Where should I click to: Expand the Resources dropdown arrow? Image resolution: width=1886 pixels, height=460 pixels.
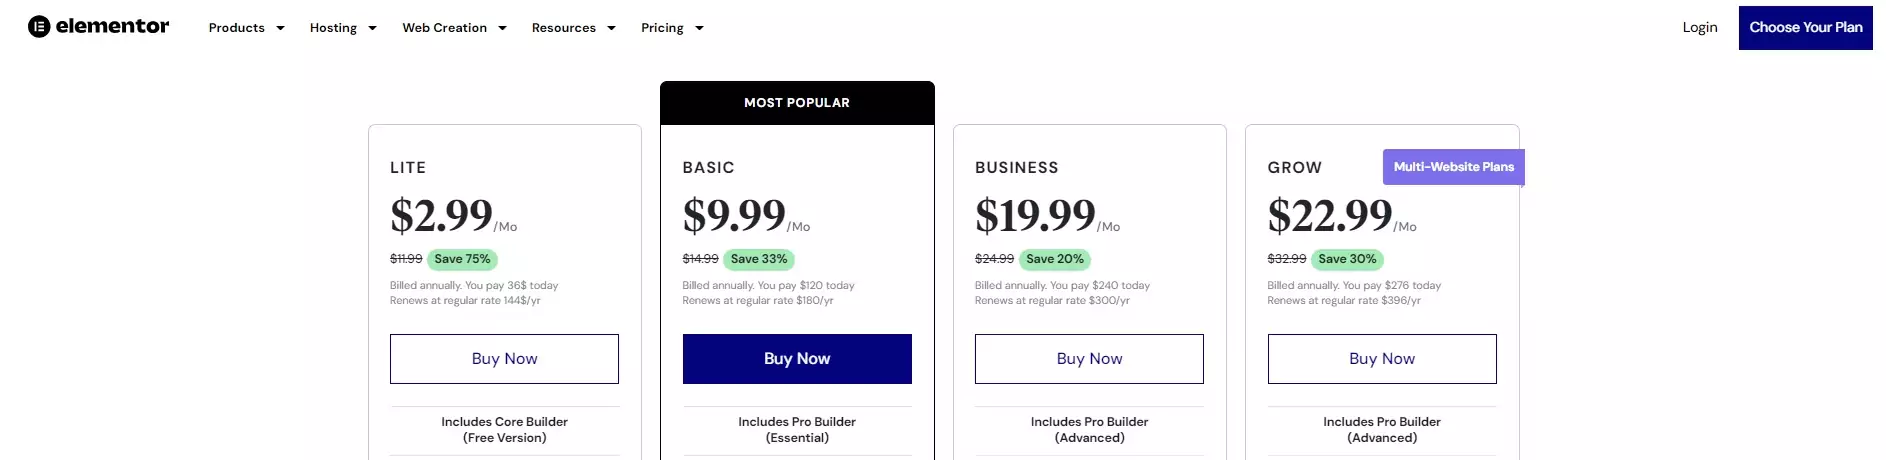pyautogui.click(x=612, y=28)
